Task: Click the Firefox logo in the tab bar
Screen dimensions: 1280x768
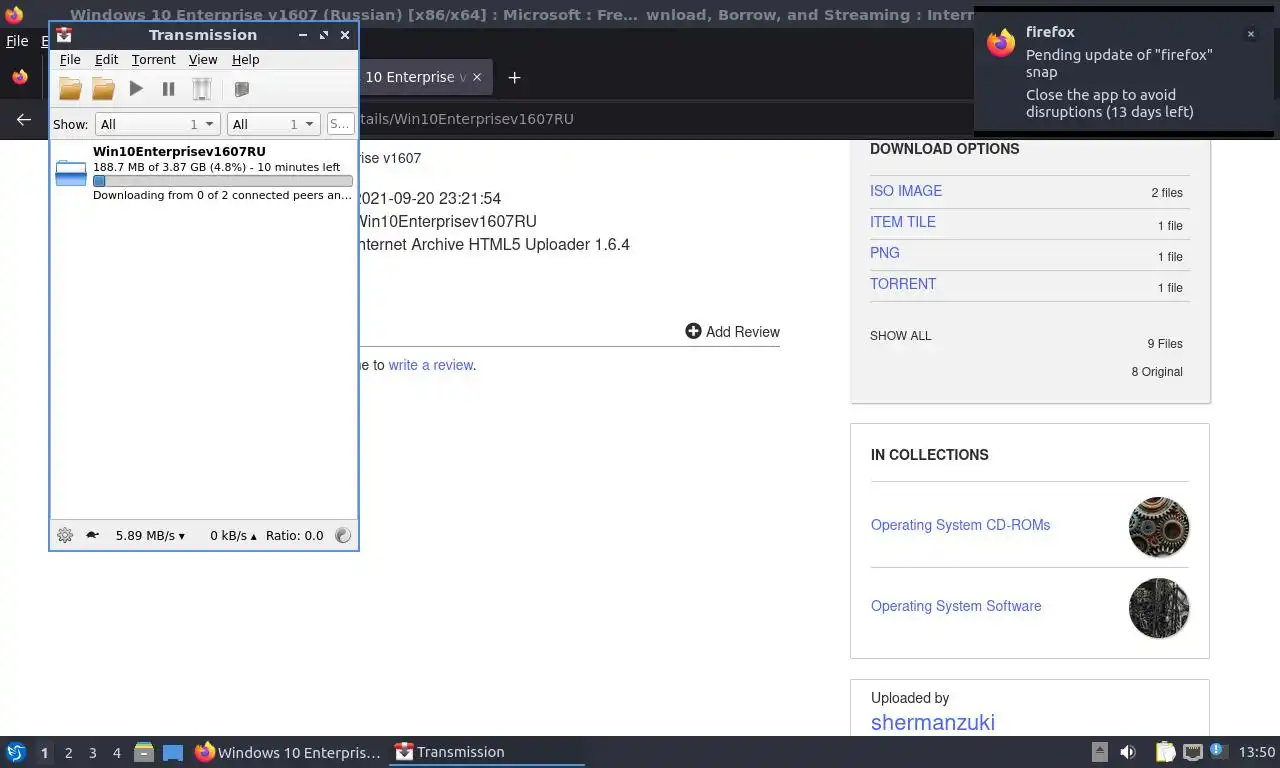Action: click(x=20, y=77)
